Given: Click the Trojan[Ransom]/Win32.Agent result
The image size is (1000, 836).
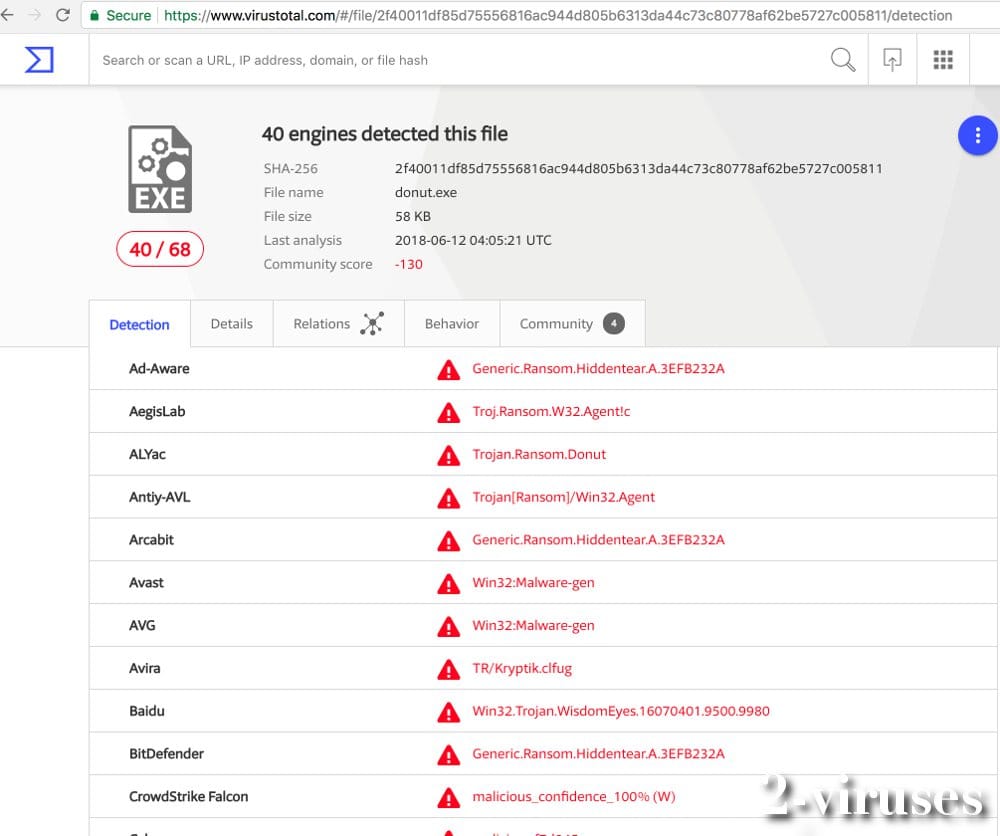Looking at the screenshot, I should pyautogui.click(x=563, y=497).
